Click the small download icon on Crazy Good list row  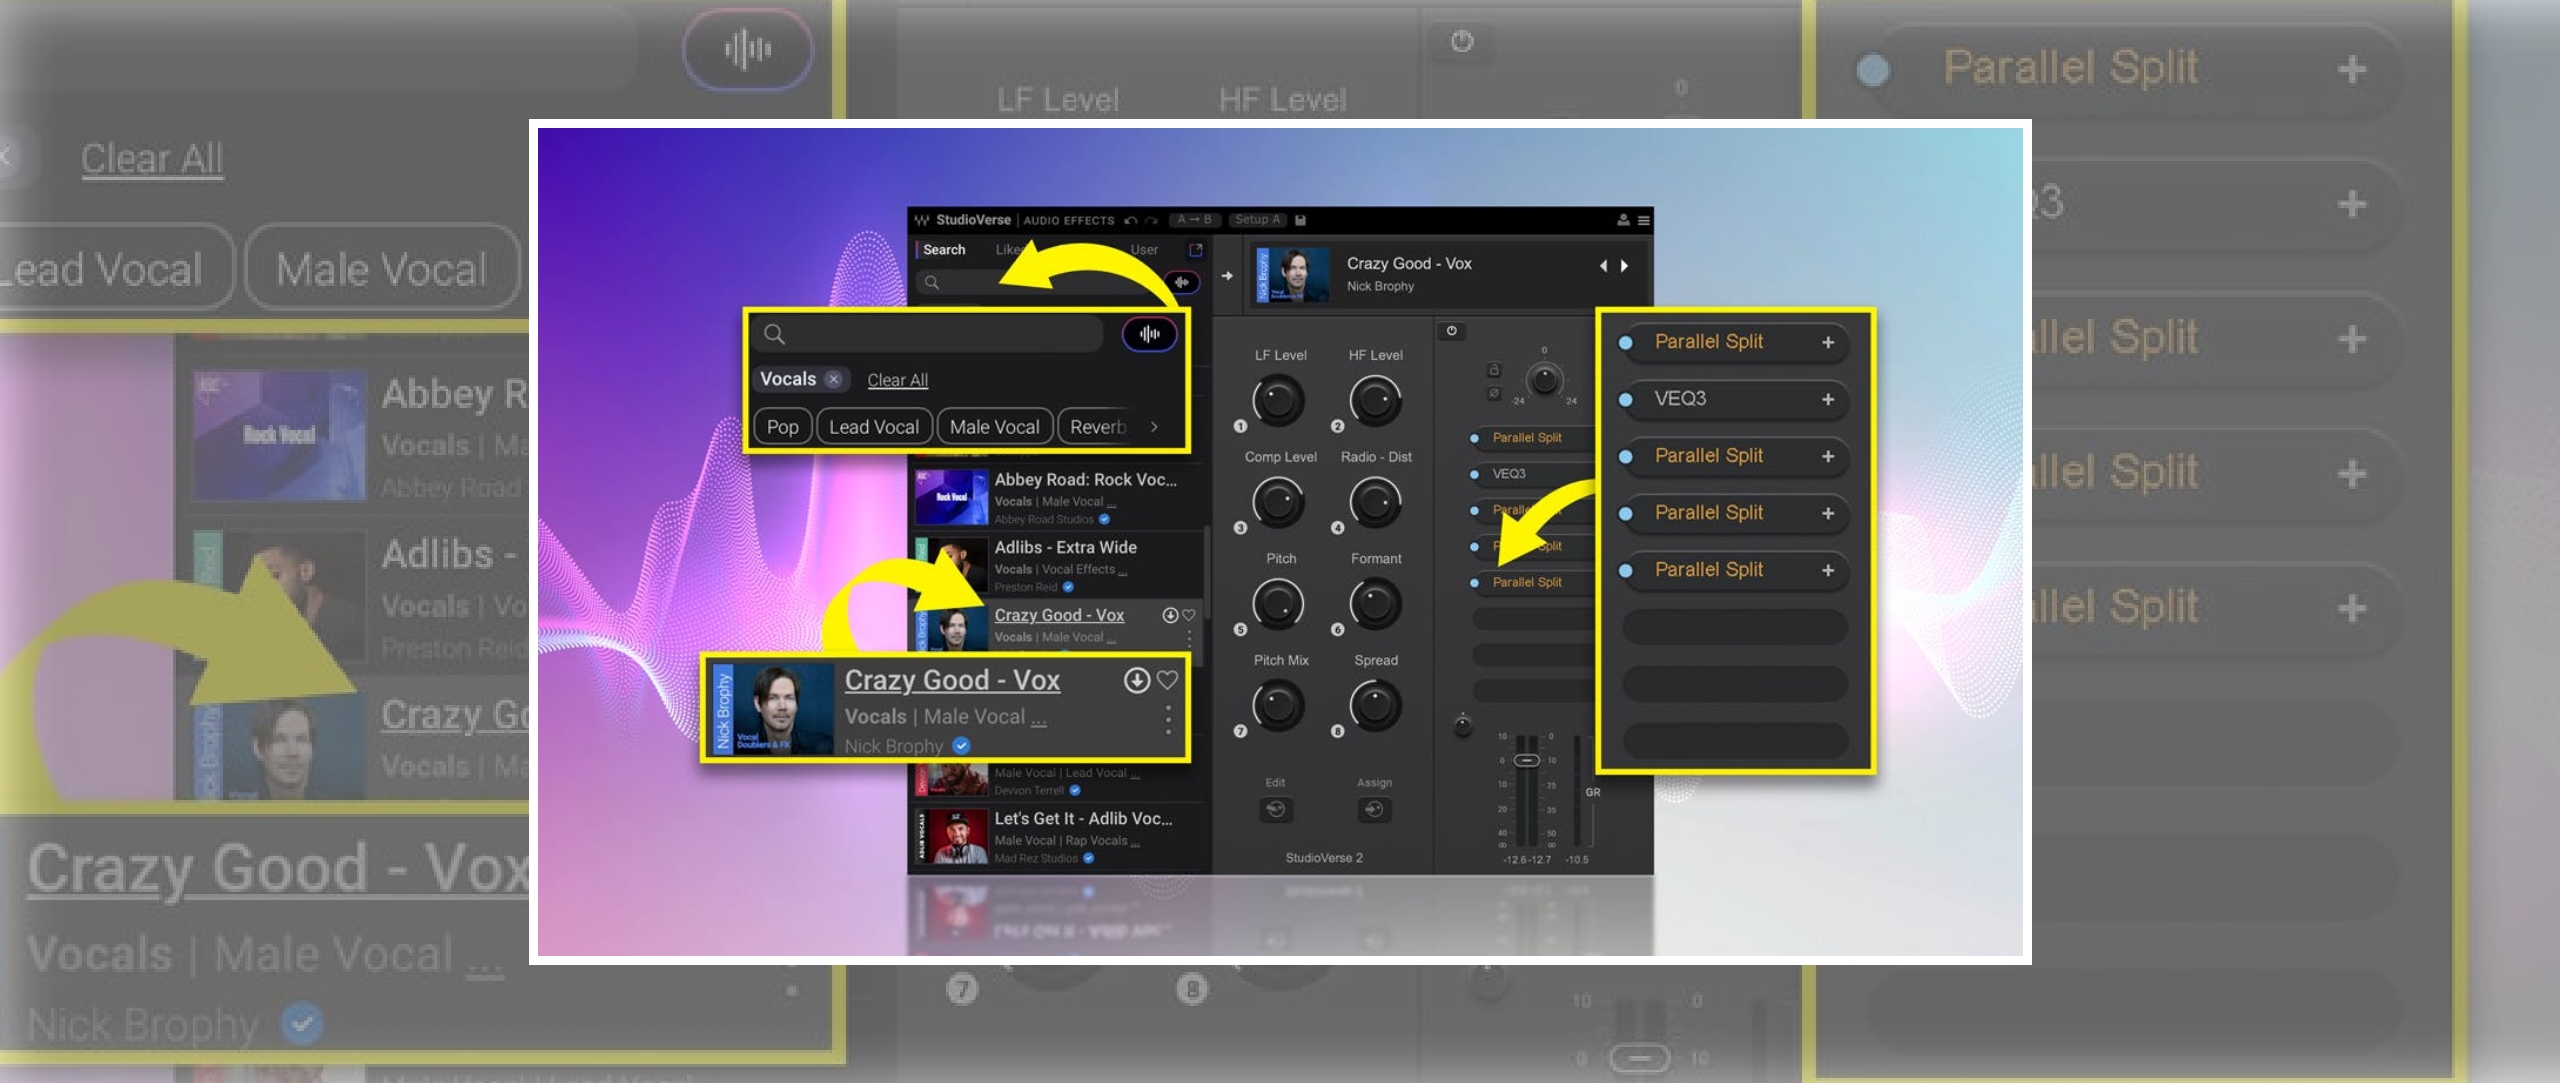1170,615
